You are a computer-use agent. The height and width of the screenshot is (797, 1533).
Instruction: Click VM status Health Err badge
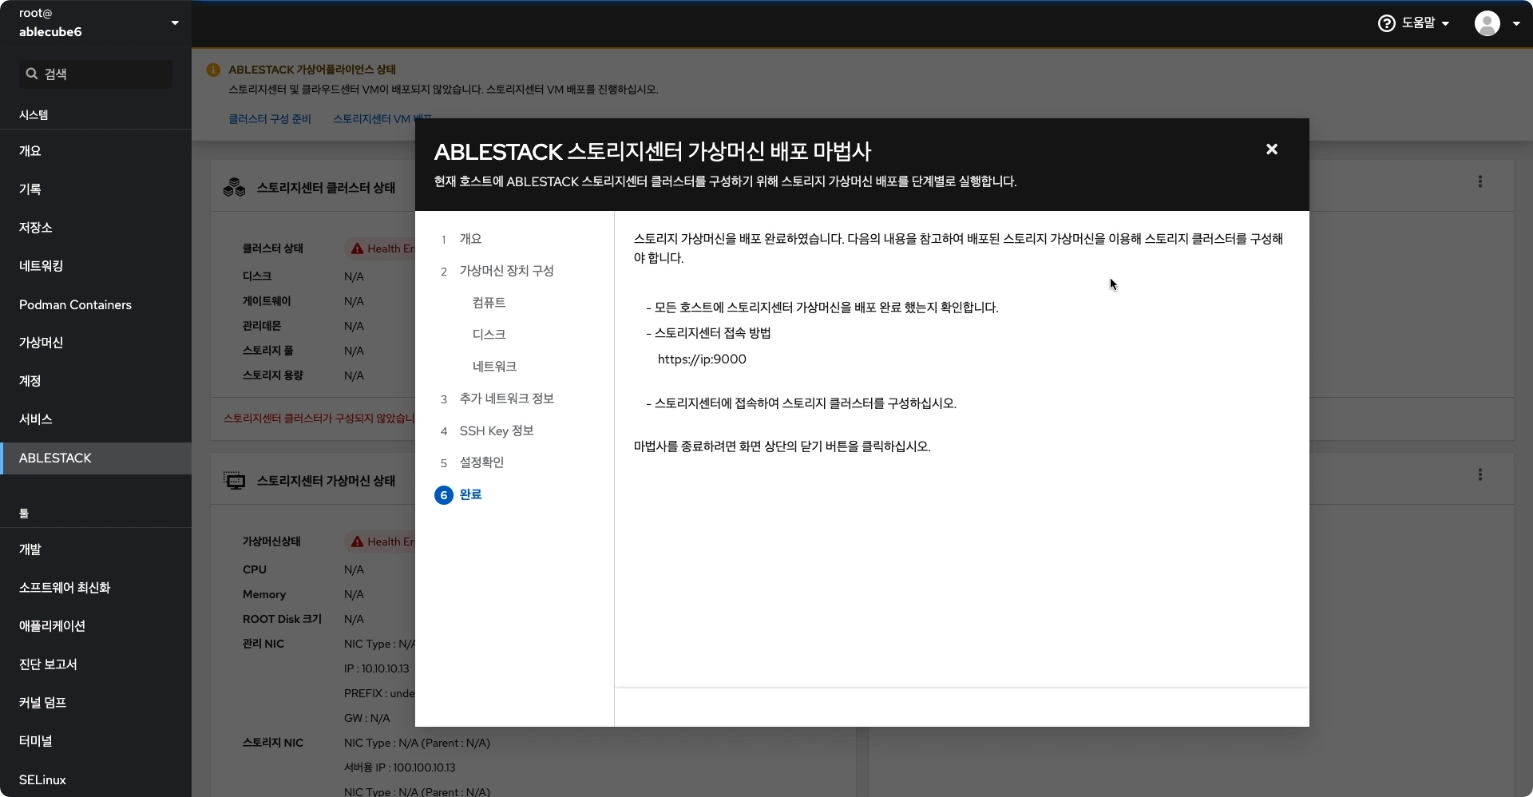(x=381, y=542)
